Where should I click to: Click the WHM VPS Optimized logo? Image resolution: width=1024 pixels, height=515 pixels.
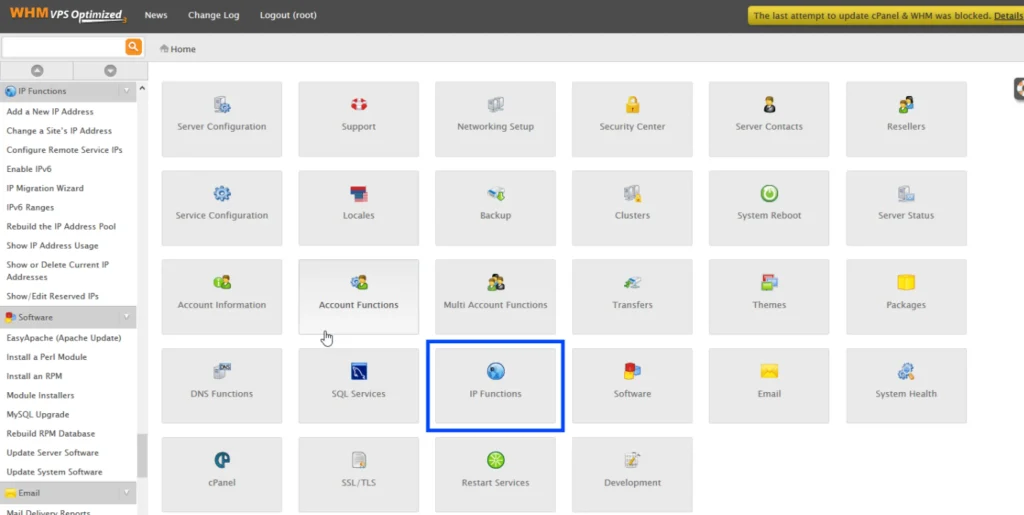(67, 14)
